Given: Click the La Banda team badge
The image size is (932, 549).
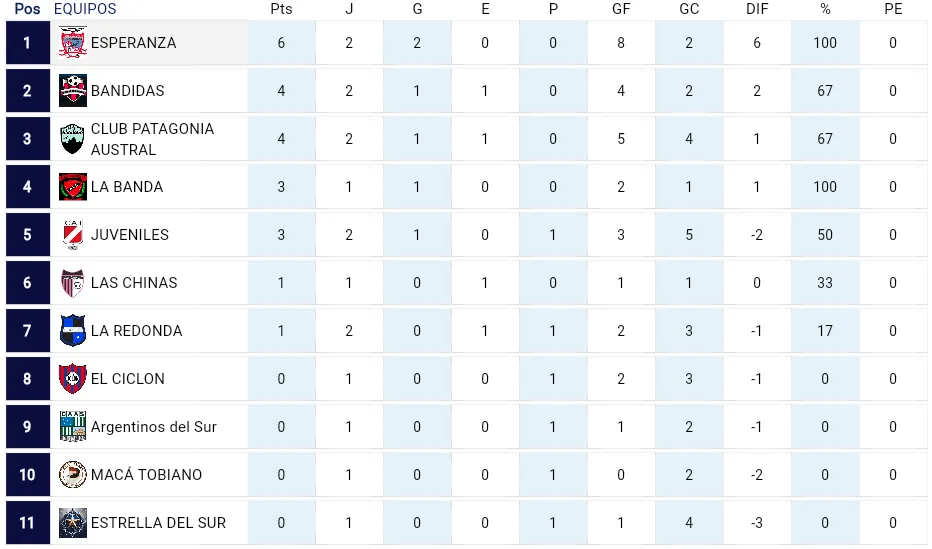Looking at the screenshot, I should pyautogui.click(x=72, y=187).
